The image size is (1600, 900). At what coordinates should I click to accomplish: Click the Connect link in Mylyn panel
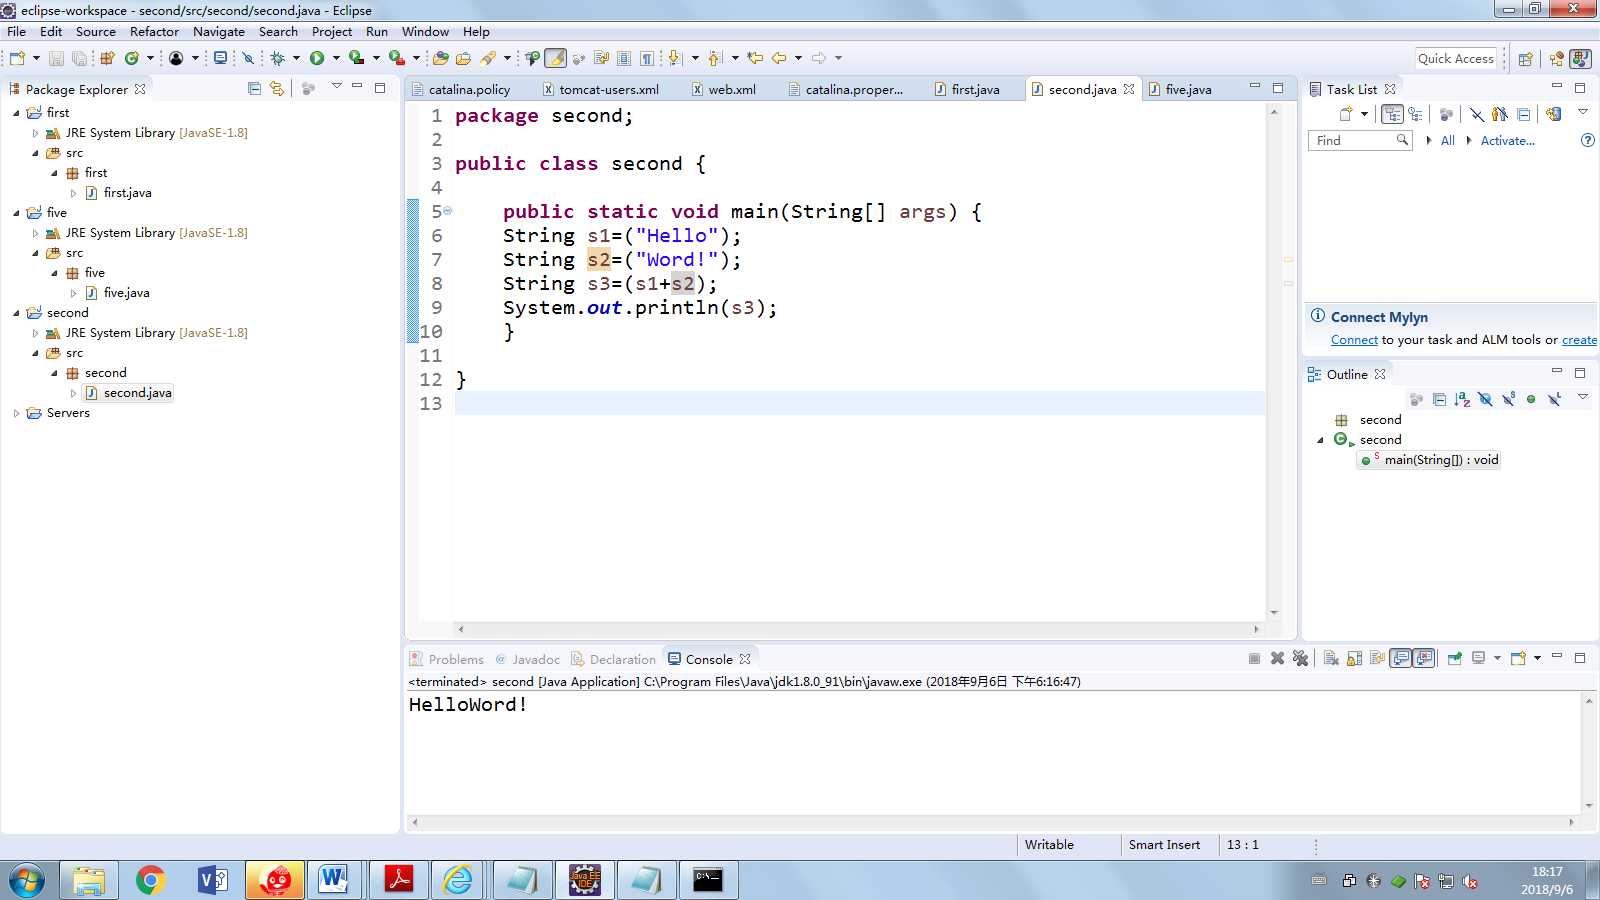[x=1354, y=340]
